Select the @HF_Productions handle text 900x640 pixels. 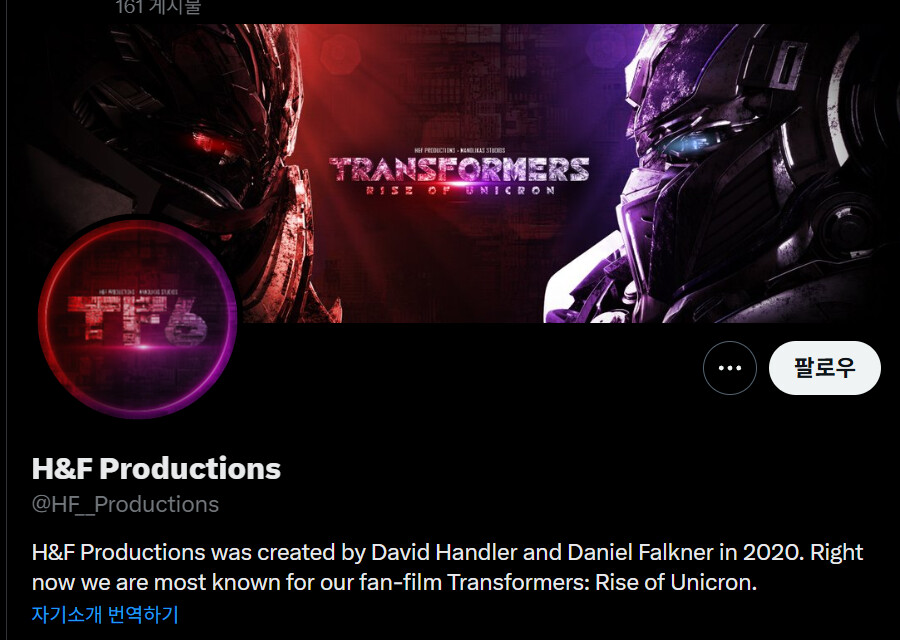pos(125,504)
